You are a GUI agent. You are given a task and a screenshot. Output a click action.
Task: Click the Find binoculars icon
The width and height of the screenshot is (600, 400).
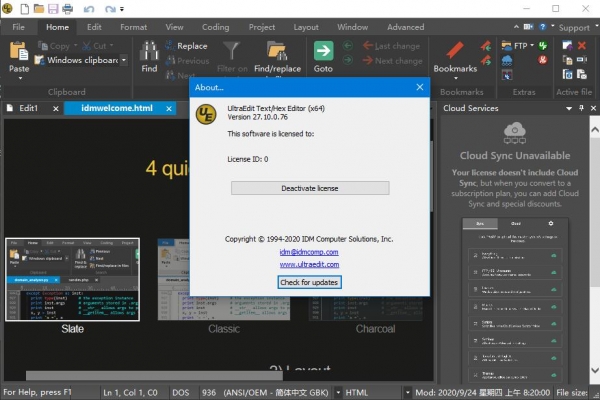coord(149,51)
